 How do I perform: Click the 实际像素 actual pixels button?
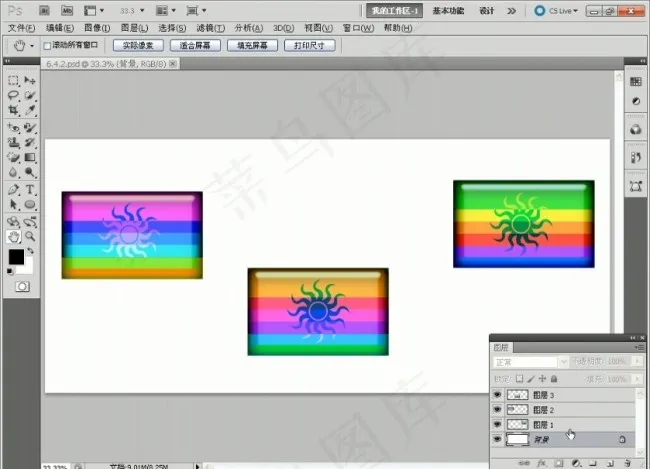[x=138, y=46]
